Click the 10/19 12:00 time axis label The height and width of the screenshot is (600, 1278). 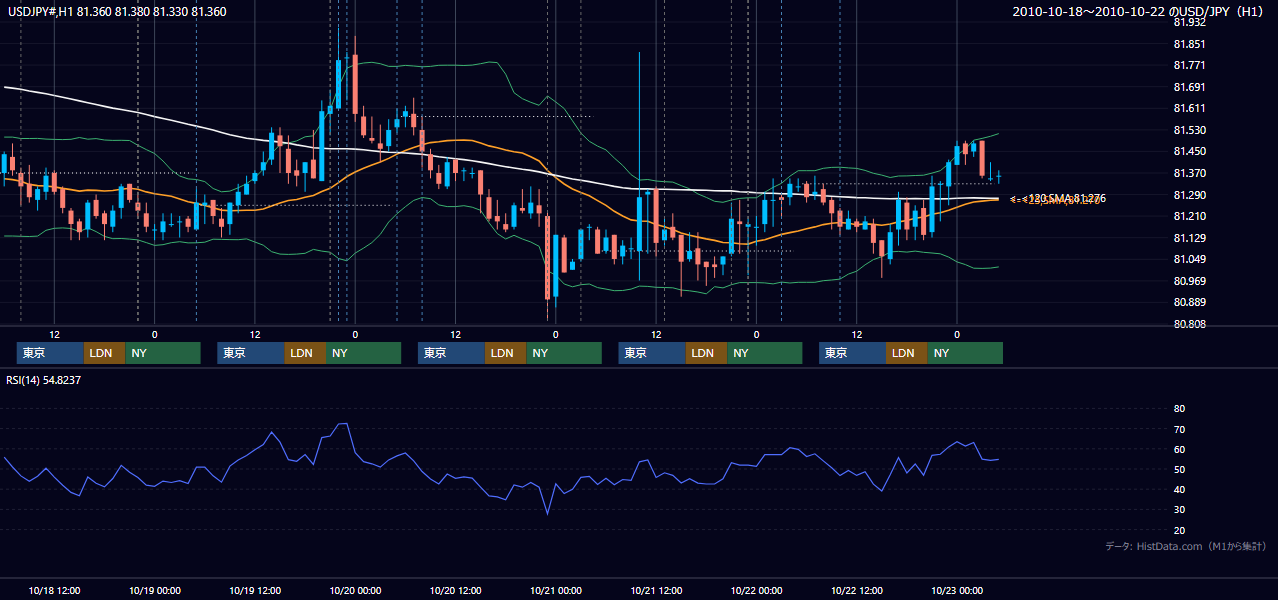click(x=255, y=590)
